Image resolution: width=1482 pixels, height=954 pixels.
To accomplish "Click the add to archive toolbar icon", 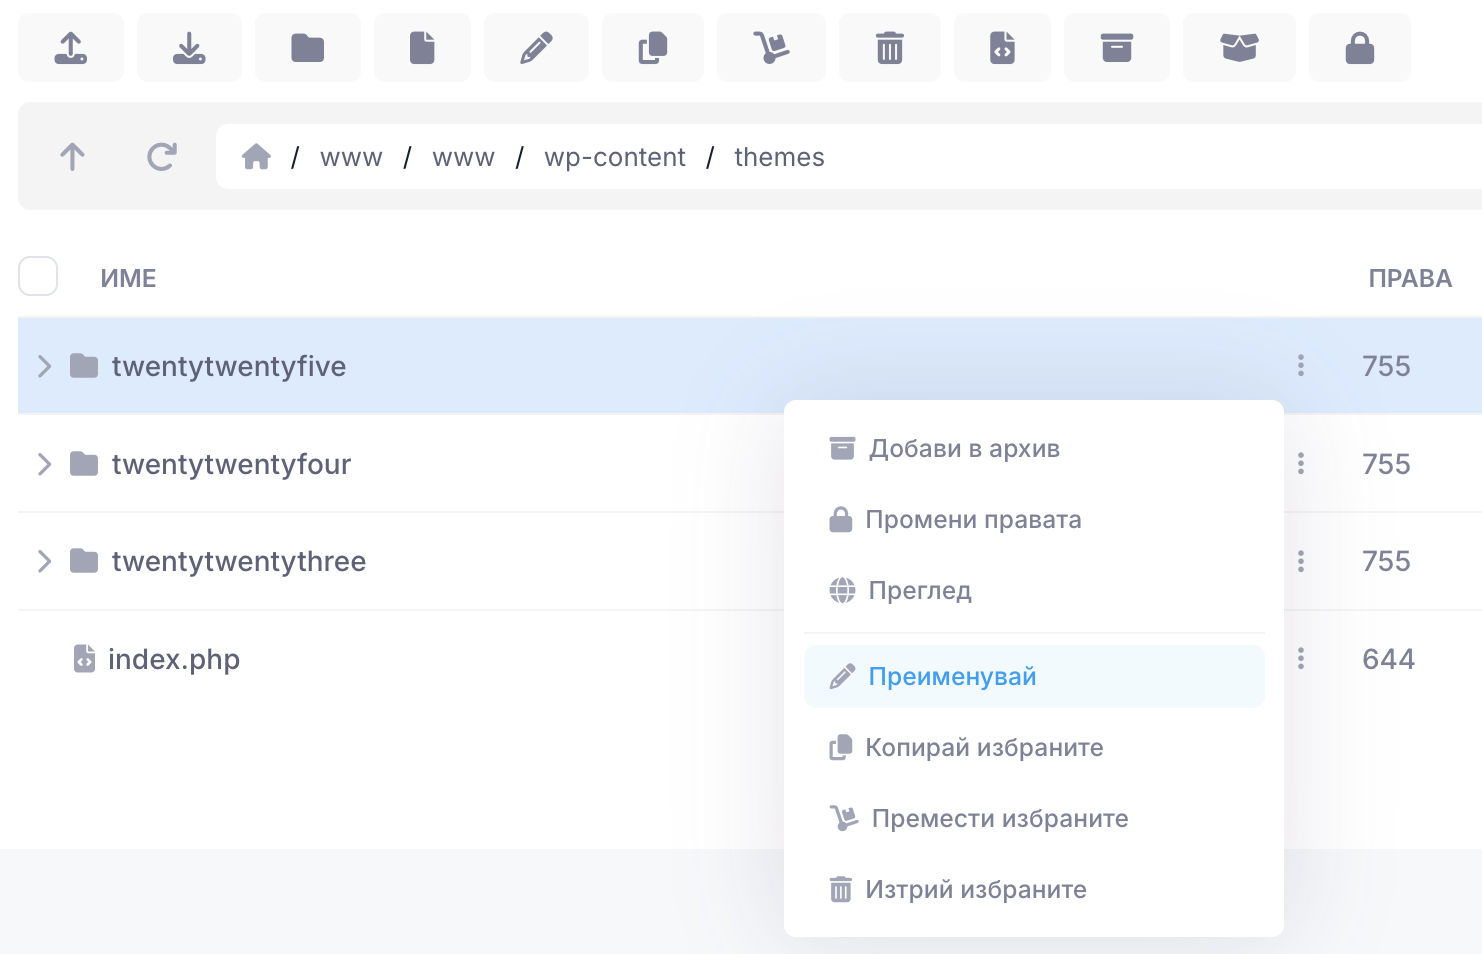I will click(1117, 48).
